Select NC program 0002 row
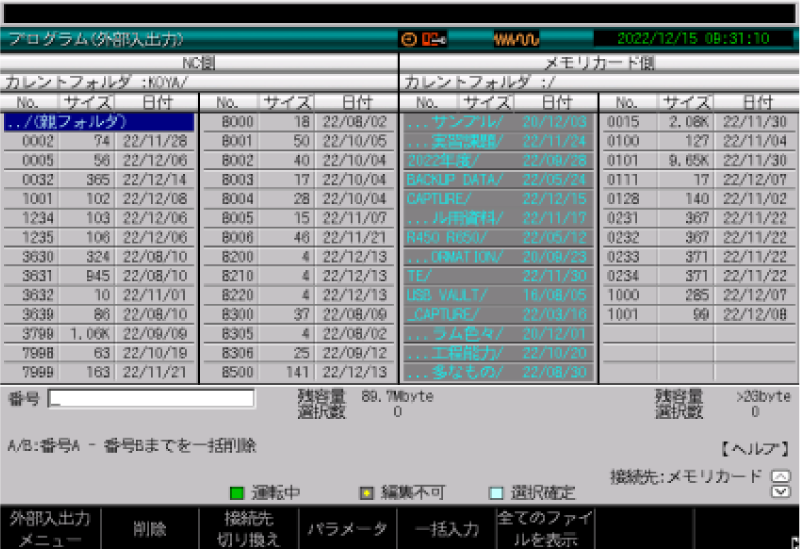 pyautogui.click(x=99, y=141)
